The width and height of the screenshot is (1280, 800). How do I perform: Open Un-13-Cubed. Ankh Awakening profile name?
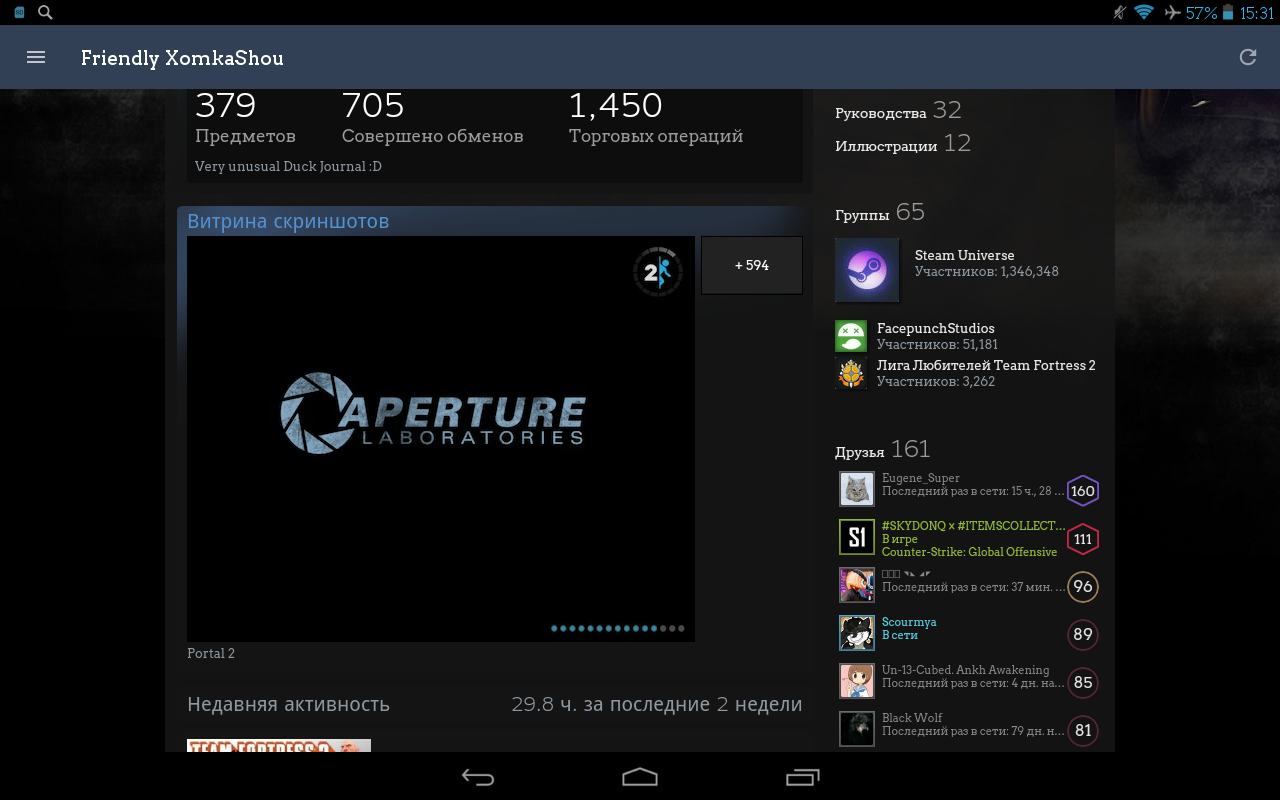(965, 670)
